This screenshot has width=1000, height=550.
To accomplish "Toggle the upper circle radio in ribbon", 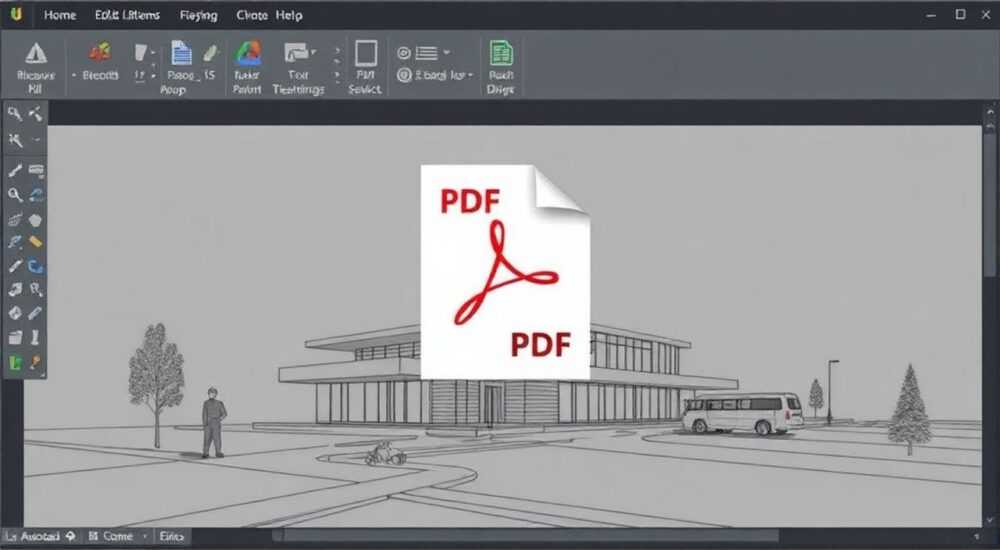I will [x=404, y=53].
